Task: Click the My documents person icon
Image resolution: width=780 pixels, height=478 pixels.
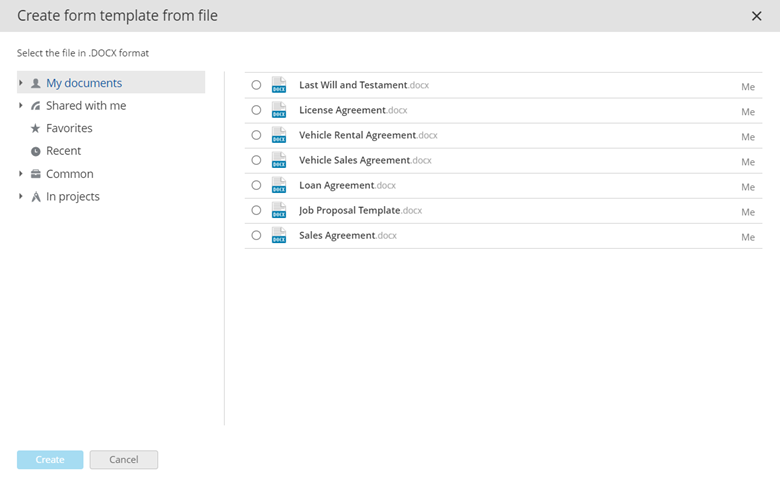Action: point(36,83)
